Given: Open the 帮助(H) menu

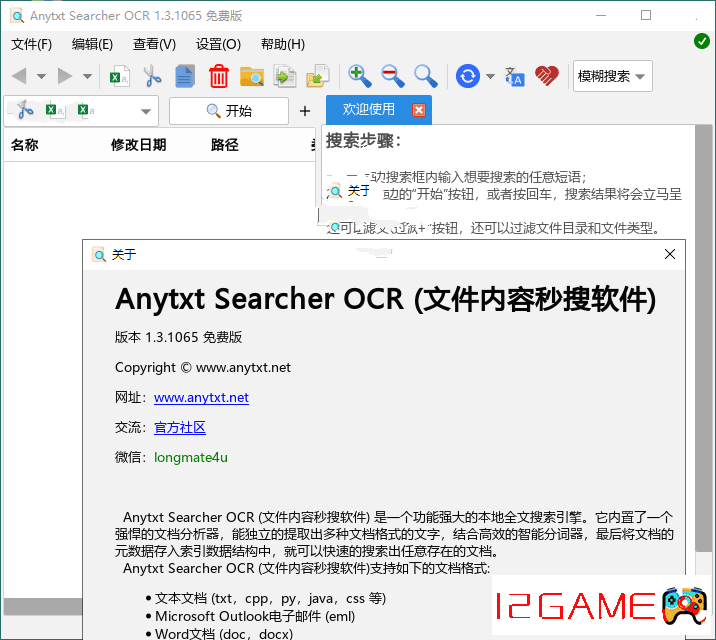Looking at the screenshot, I should click(x=283, y=44).
